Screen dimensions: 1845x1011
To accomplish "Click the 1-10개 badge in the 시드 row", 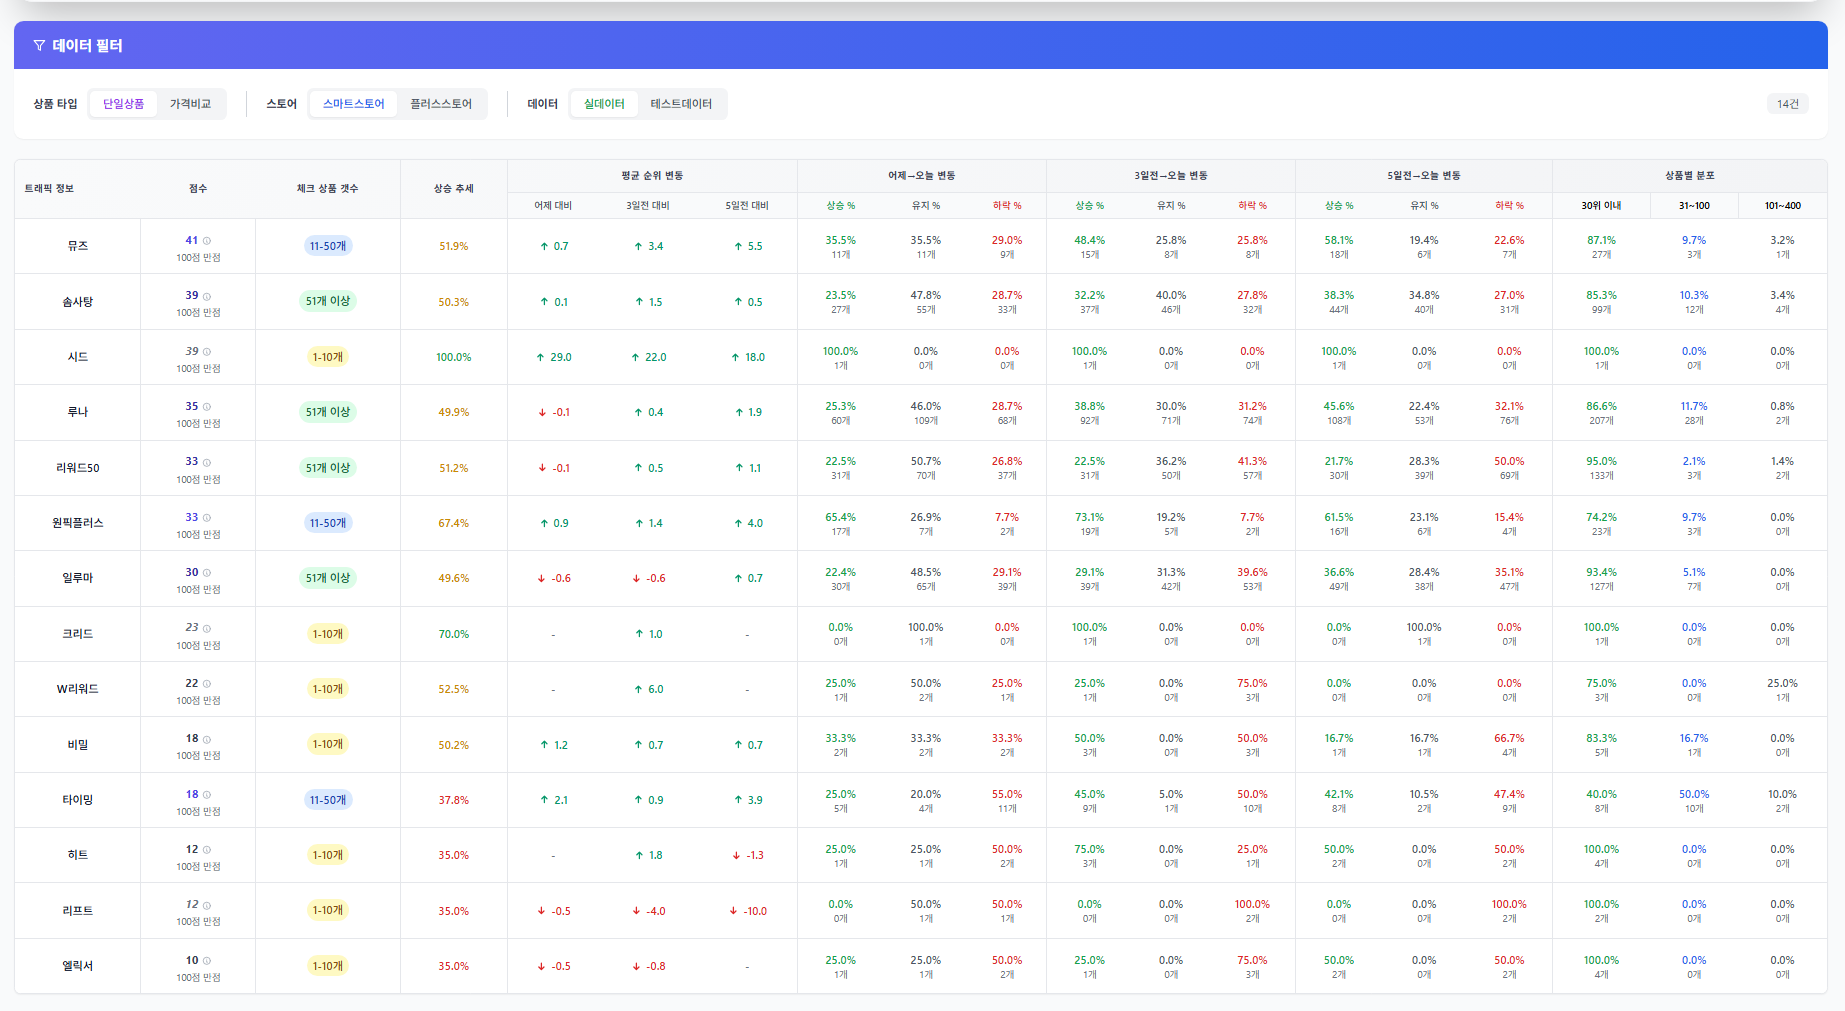I will (x=328, y=357).
